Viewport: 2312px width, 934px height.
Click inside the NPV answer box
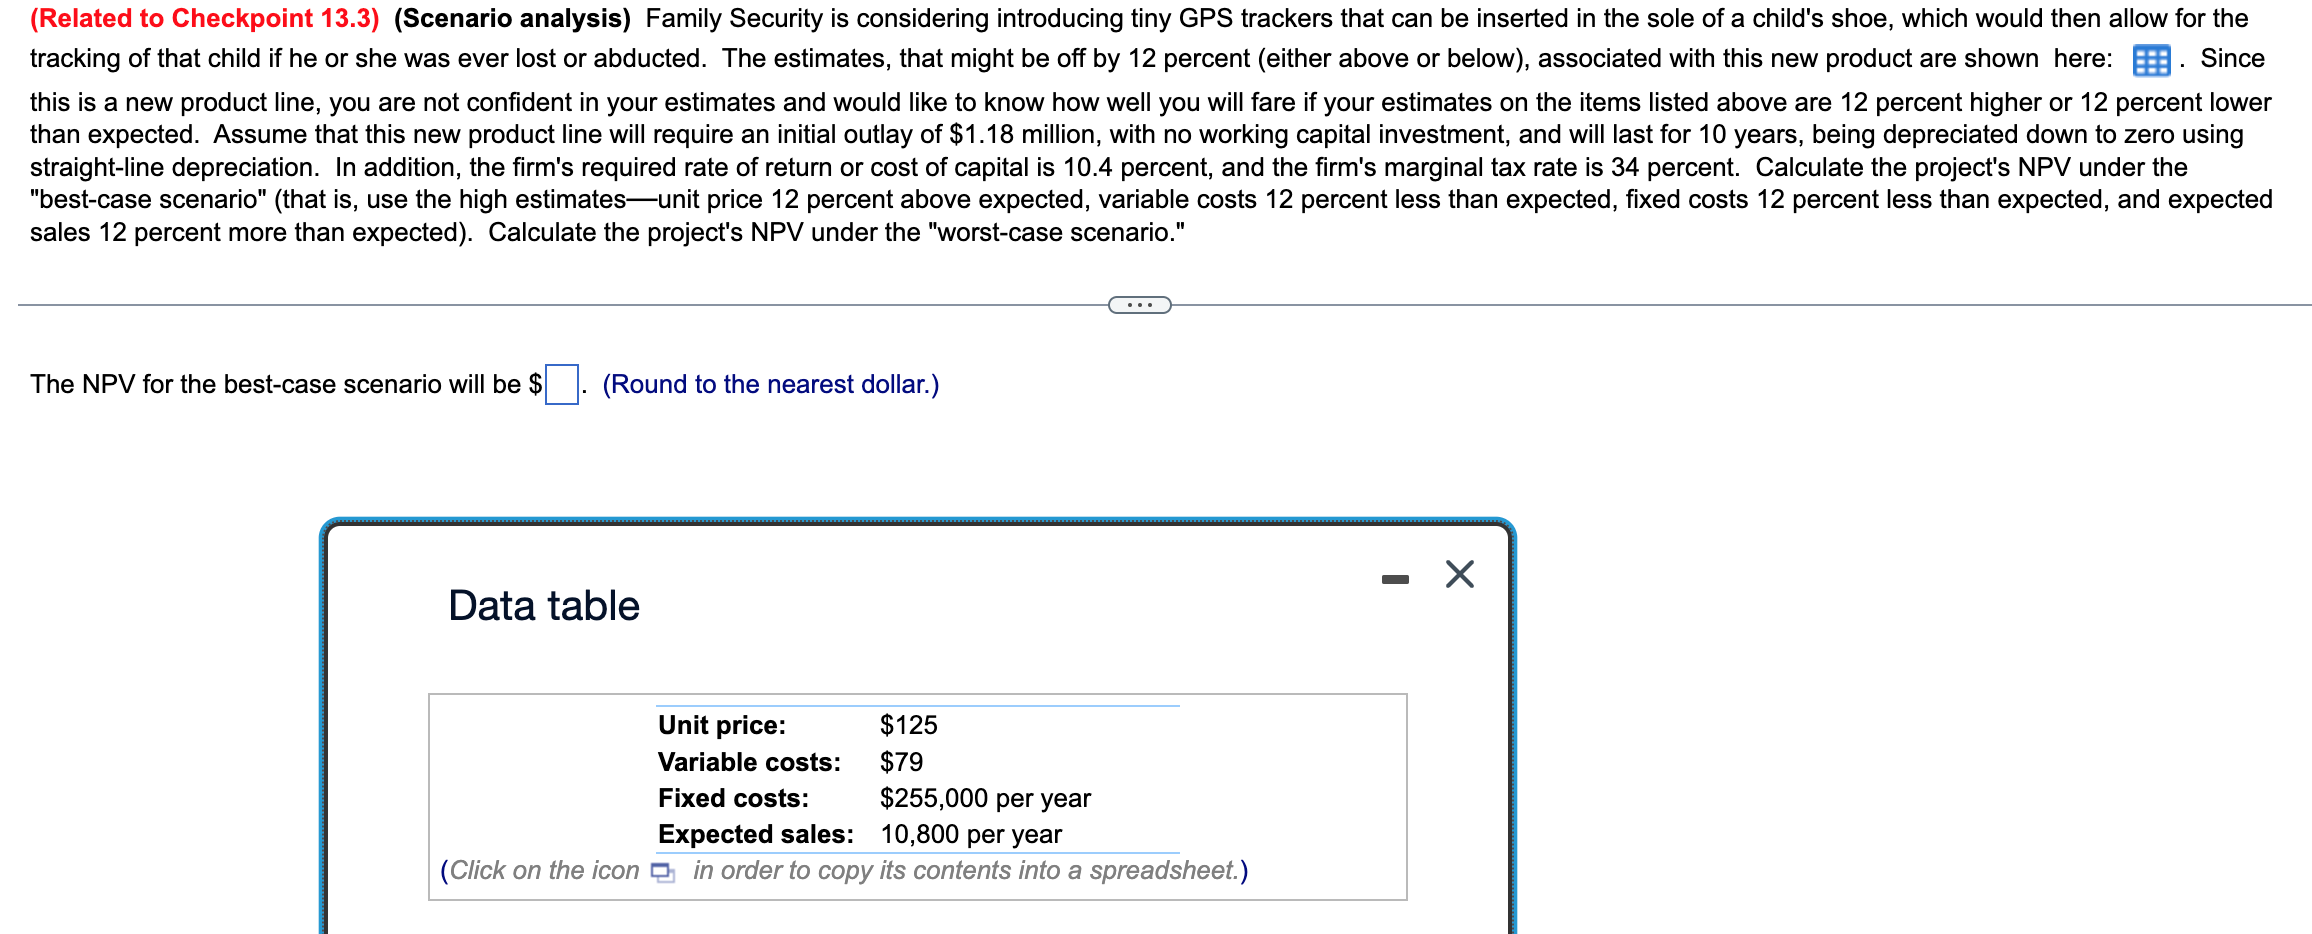click(x=560, y=383)
